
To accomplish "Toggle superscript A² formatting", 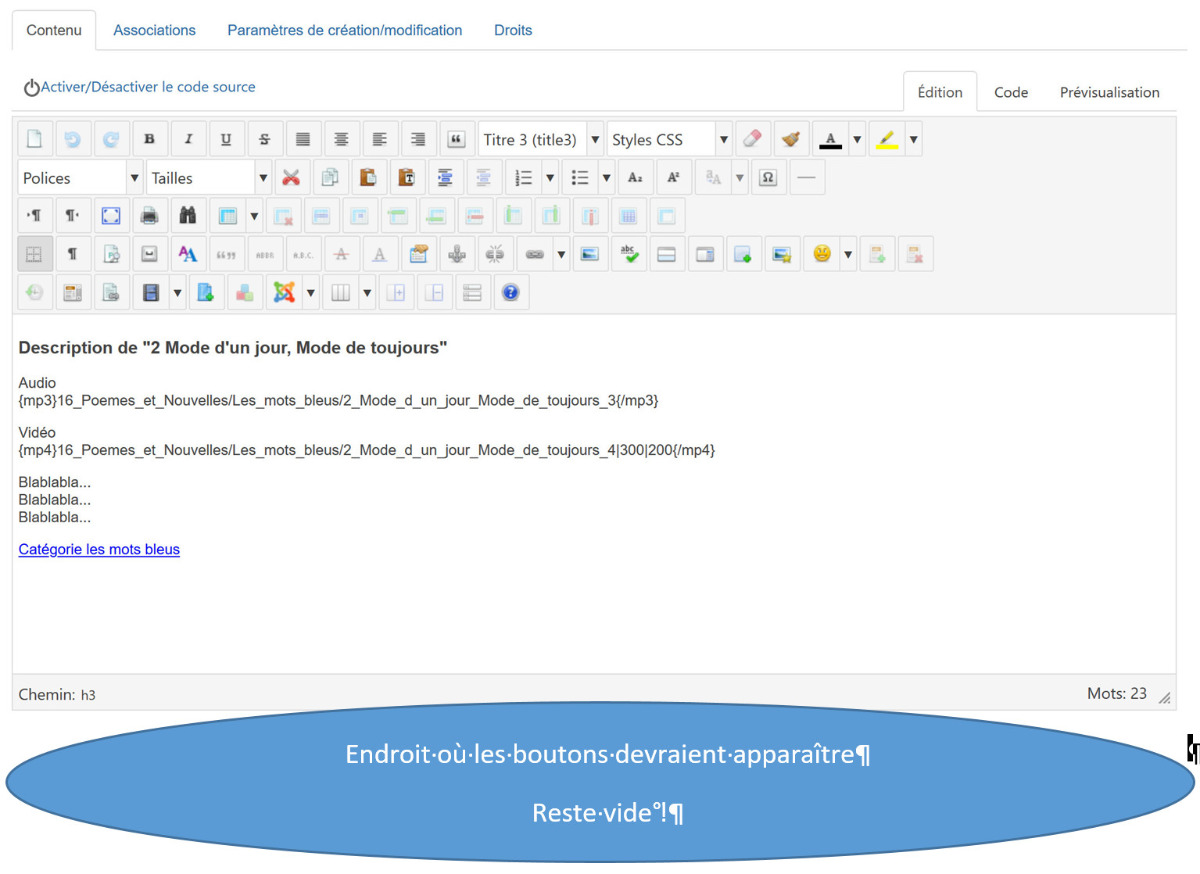I will (673, 177).
